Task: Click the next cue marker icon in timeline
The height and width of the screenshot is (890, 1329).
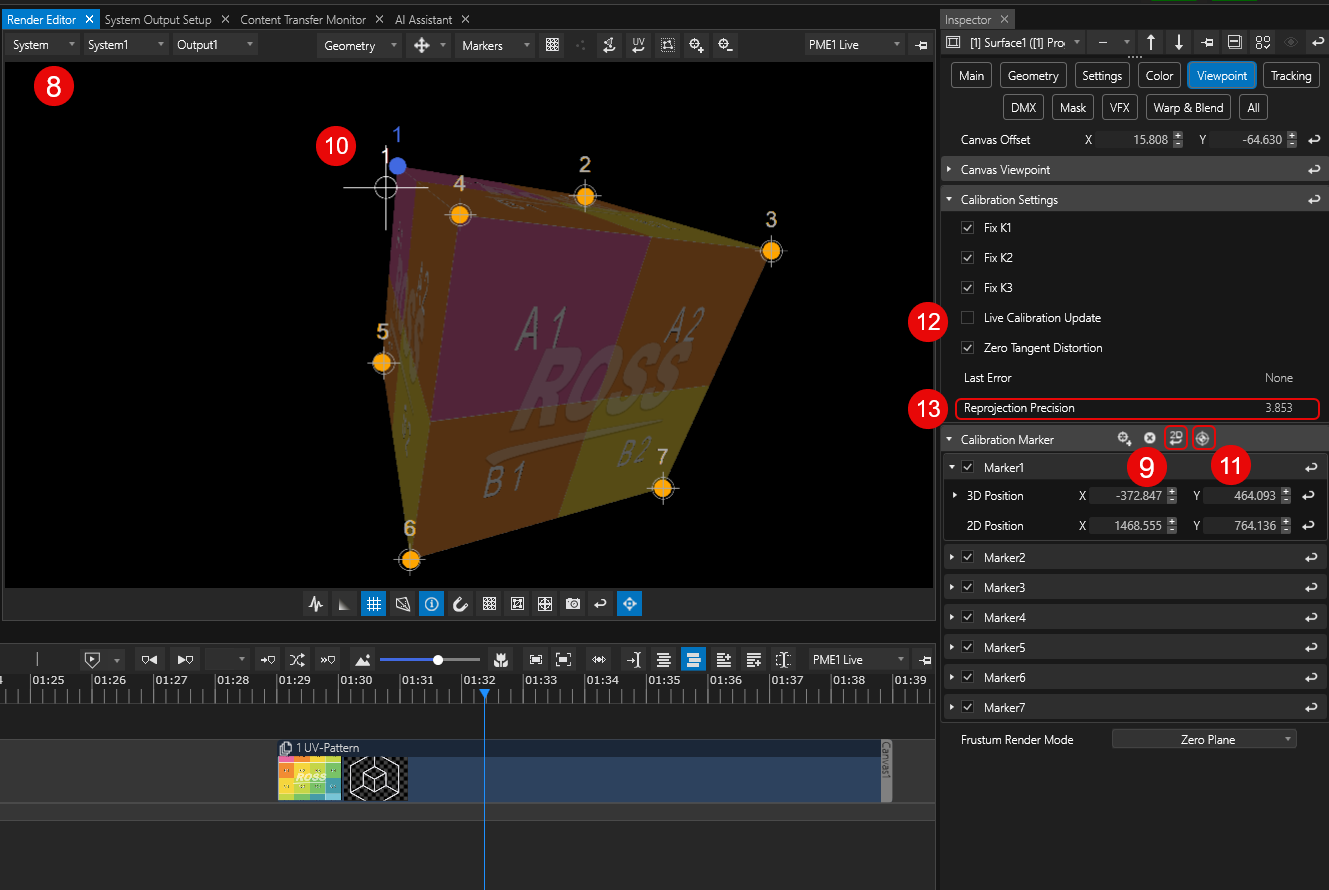Action: 185,660
